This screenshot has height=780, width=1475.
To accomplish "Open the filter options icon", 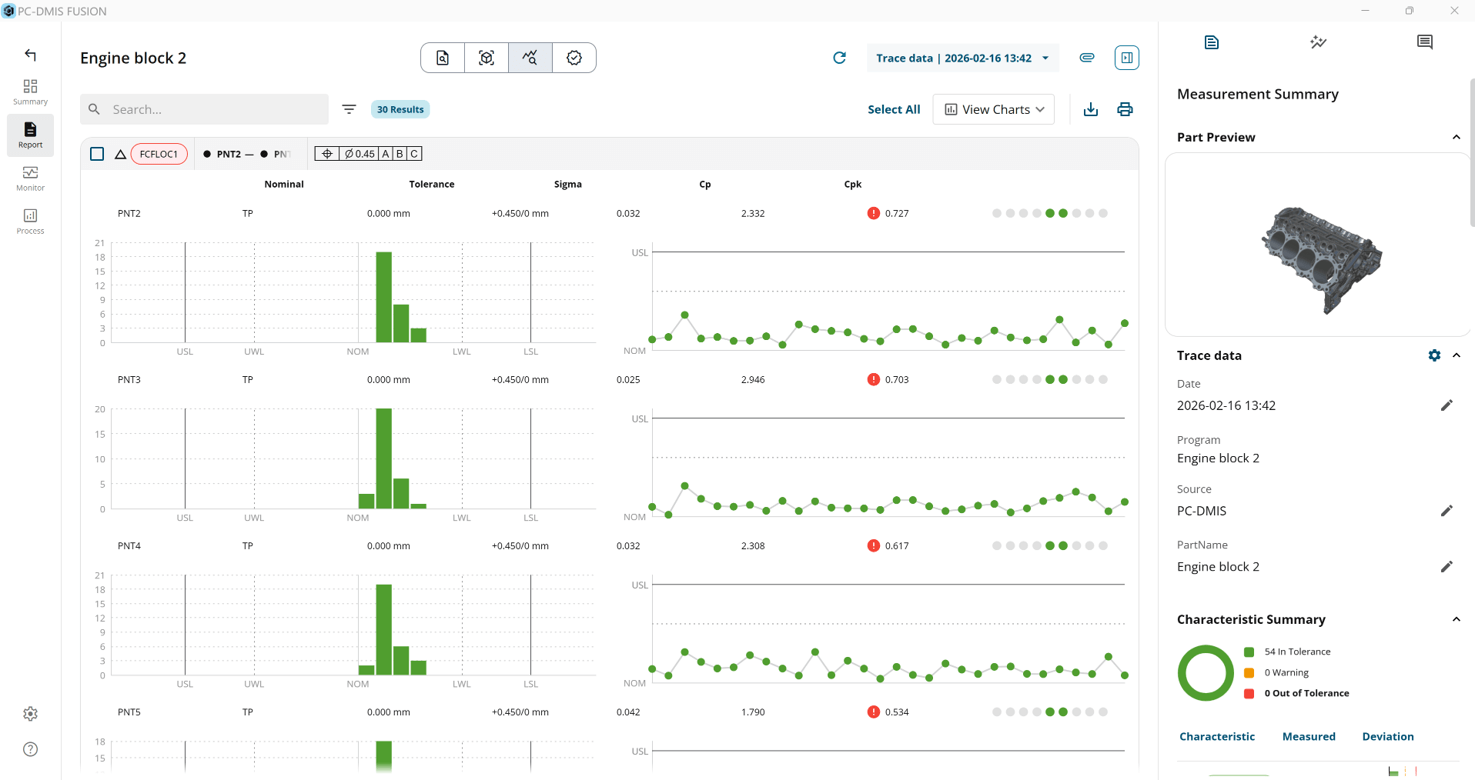I will 349,109.
